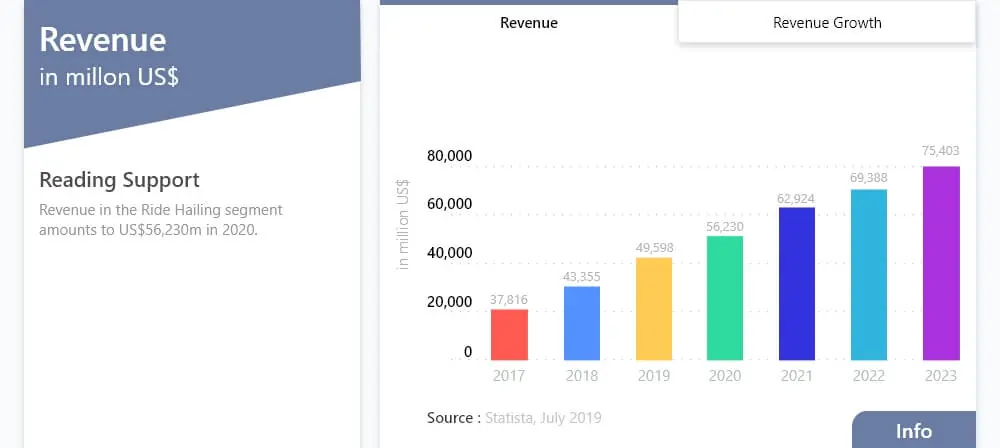Screen dimensions: 1000x448
Task: Click the 2017 axis label
Action: pyautogui.click(x=509, y=375)
